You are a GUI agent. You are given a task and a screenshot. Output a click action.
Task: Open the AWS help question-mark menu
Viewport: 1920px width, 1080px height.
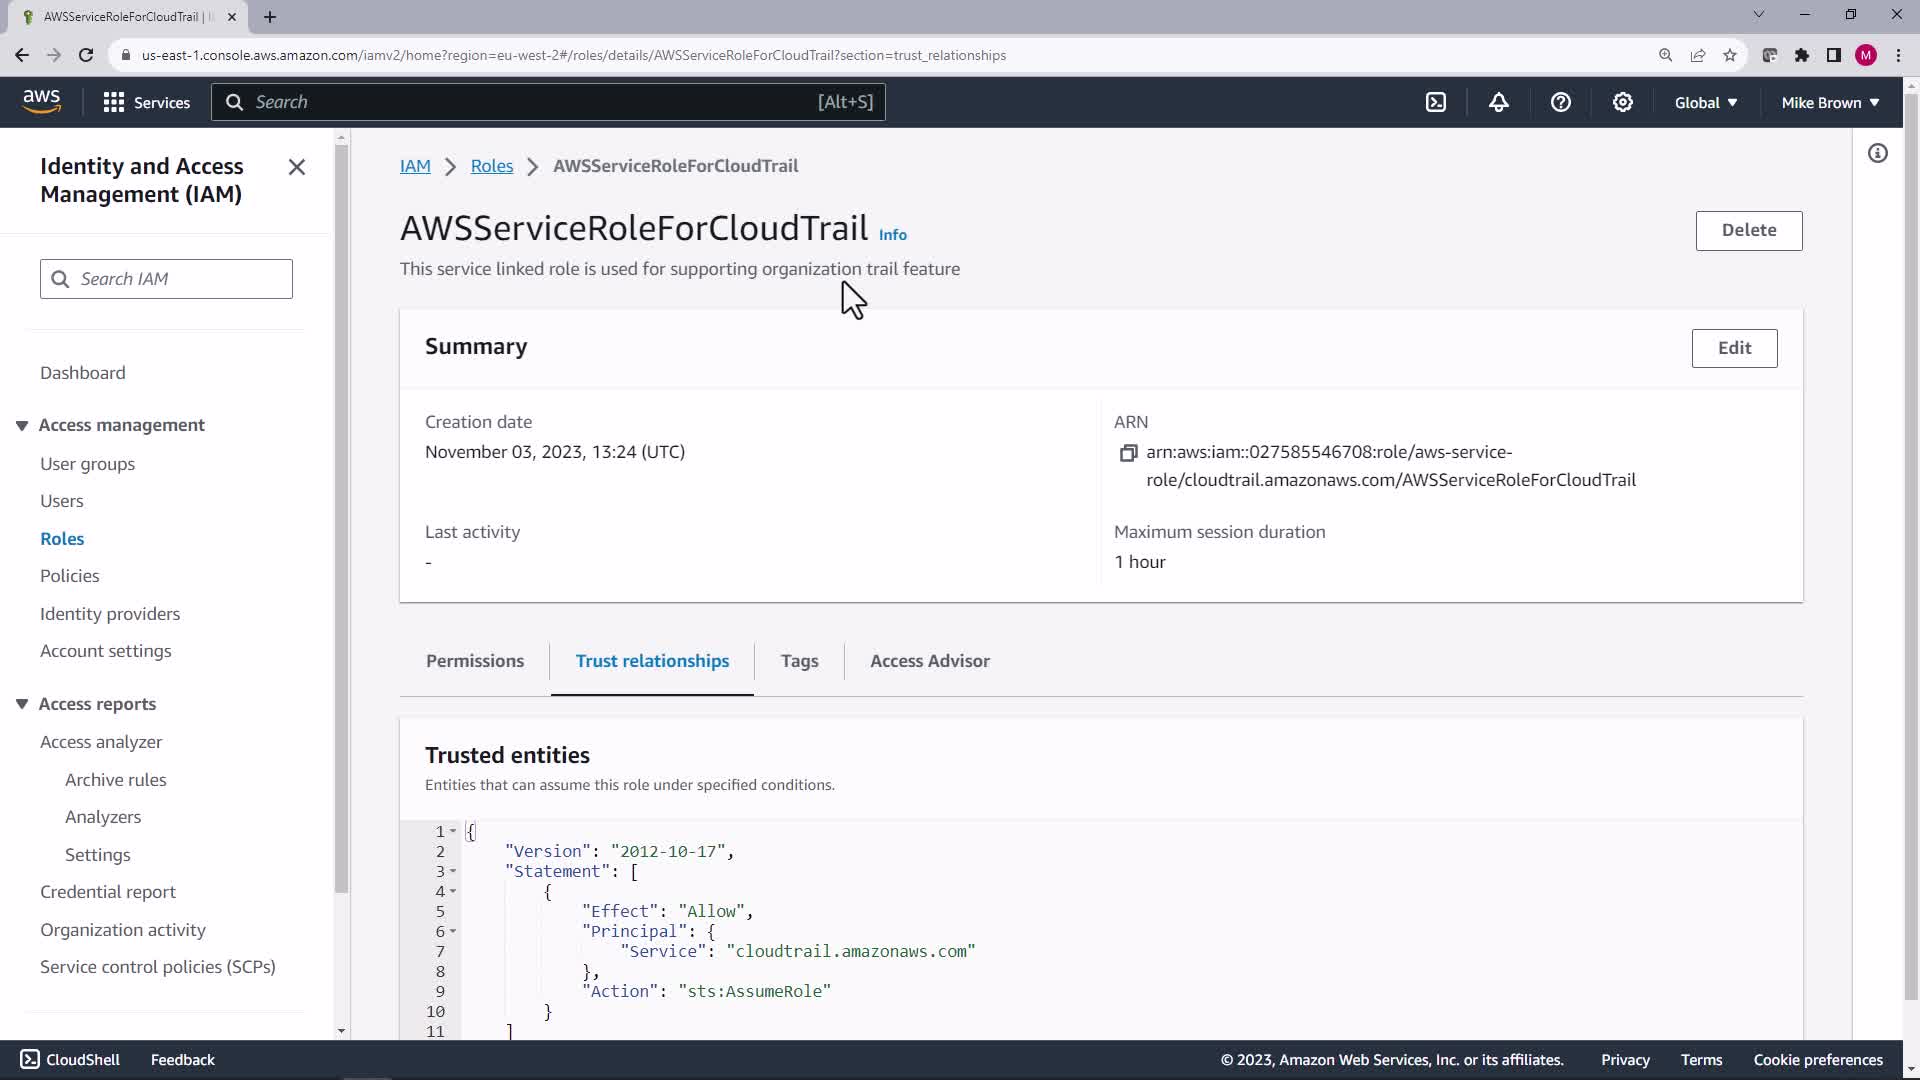click(1560, 102)
